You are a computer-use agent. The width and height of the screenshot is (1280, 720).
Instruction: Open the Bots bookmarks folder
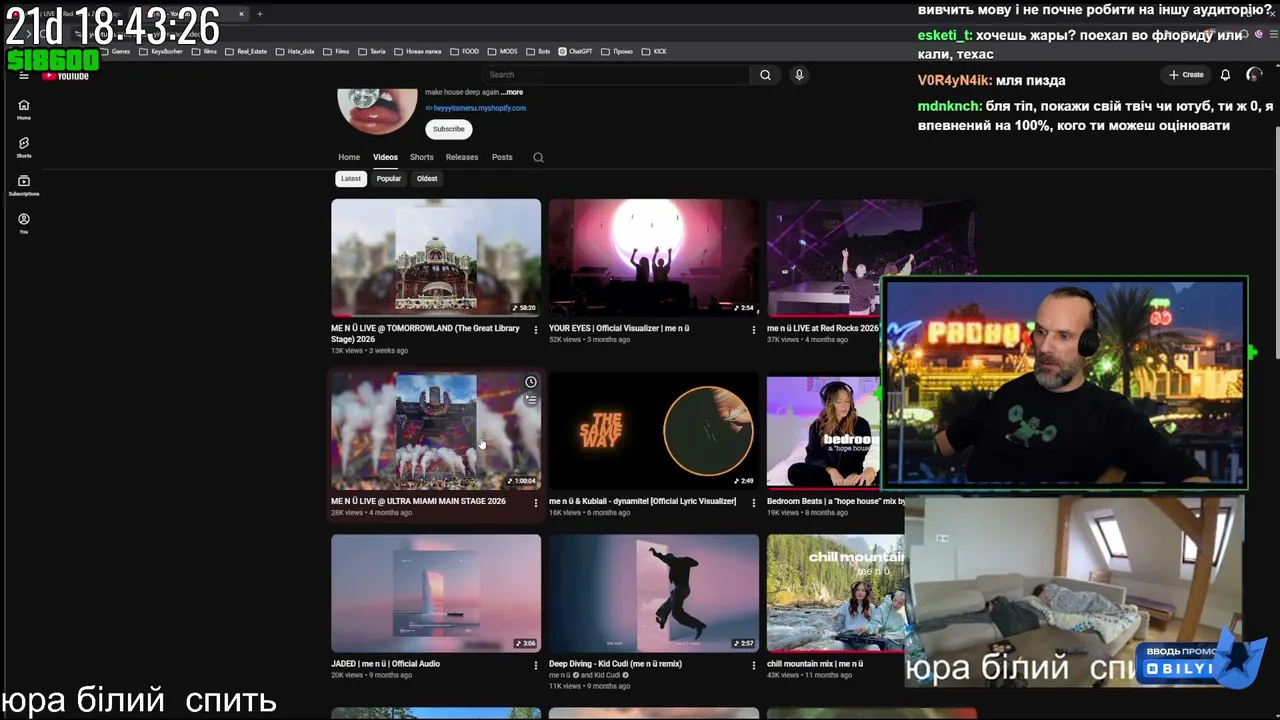tap(539, 51)
